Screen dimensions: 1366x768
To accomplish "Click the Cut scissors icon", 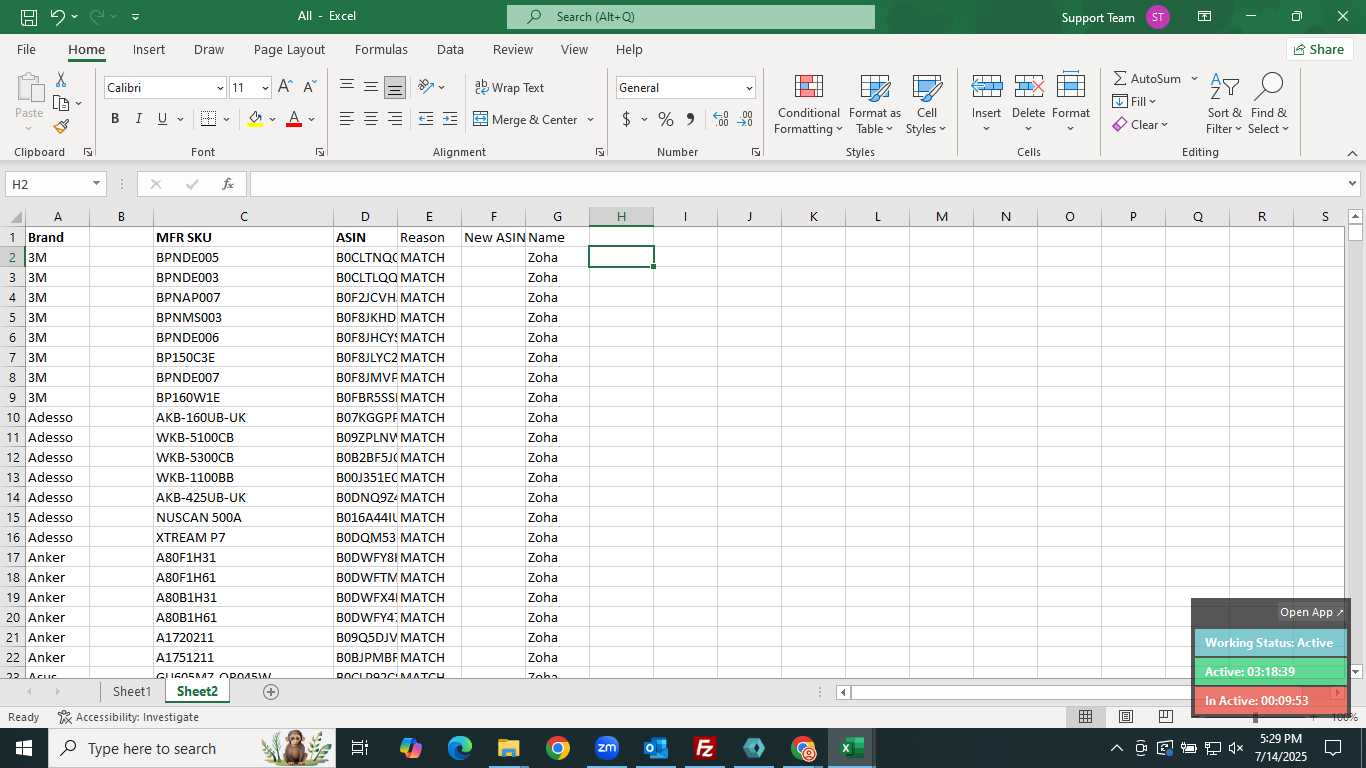I will coord(61,79).
